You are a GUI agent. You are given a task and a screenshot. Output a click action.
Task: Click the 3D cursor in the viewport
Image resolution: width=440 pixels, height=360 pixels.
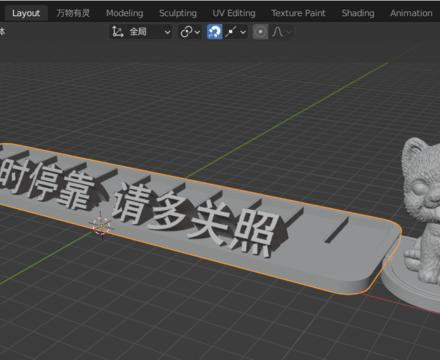[x=100, y=226]
